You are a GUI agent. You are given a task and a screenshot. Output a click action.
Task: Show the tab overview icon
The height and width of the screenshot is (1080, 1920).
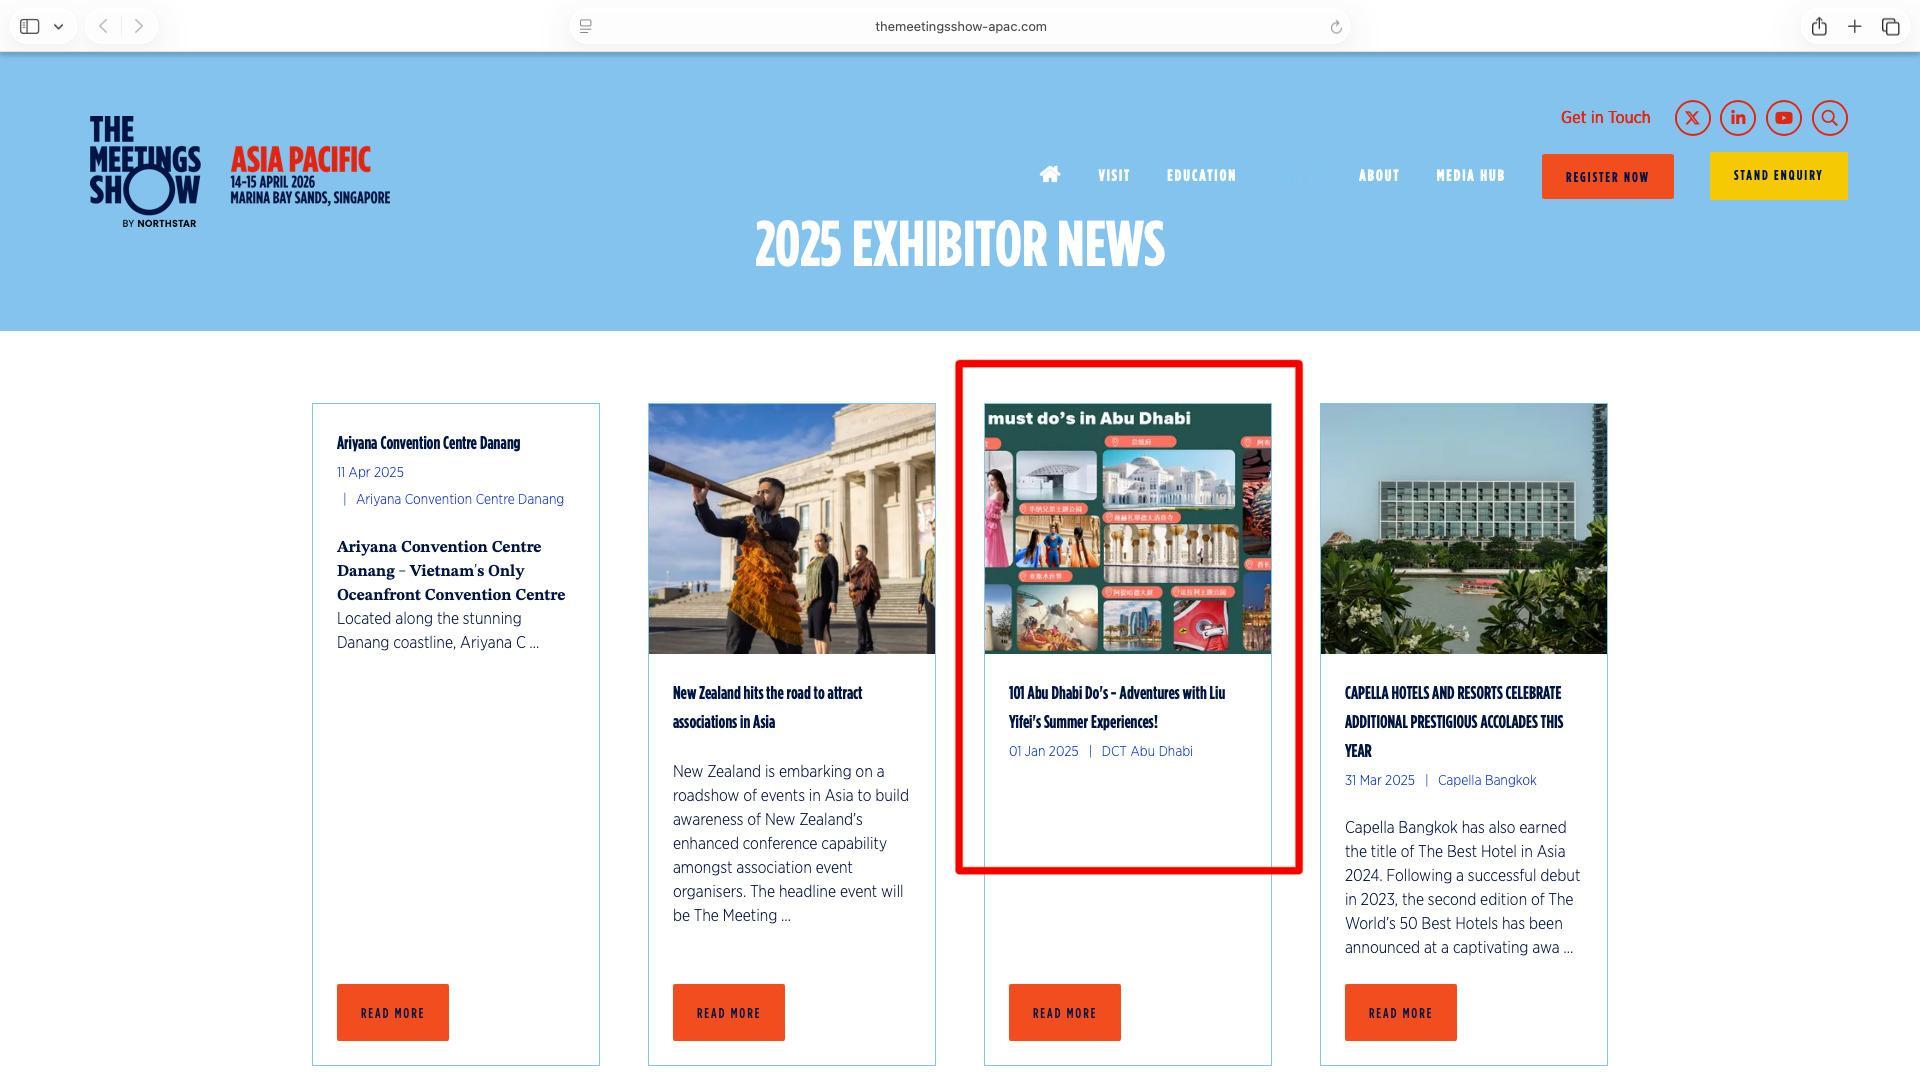click(1890, 27)
